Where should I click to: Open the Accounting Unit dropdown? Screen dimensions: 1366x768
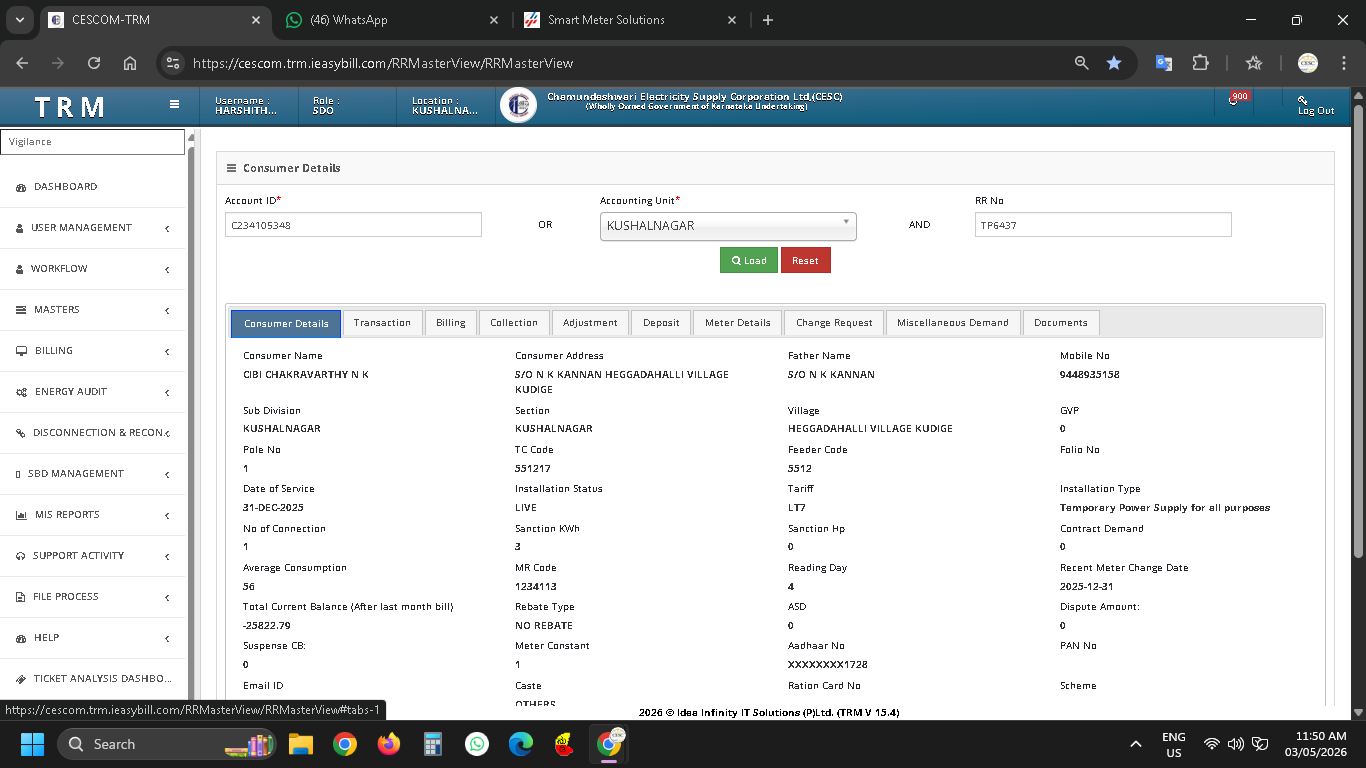click(x=728, y=226)
